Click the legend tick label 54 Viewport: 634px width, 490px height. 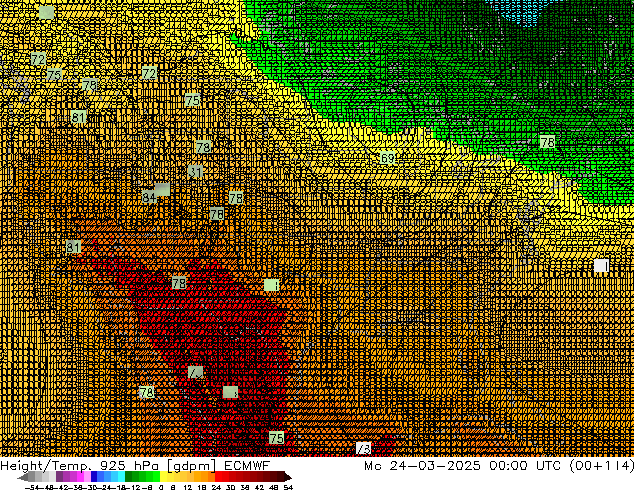tap(288, 487)
